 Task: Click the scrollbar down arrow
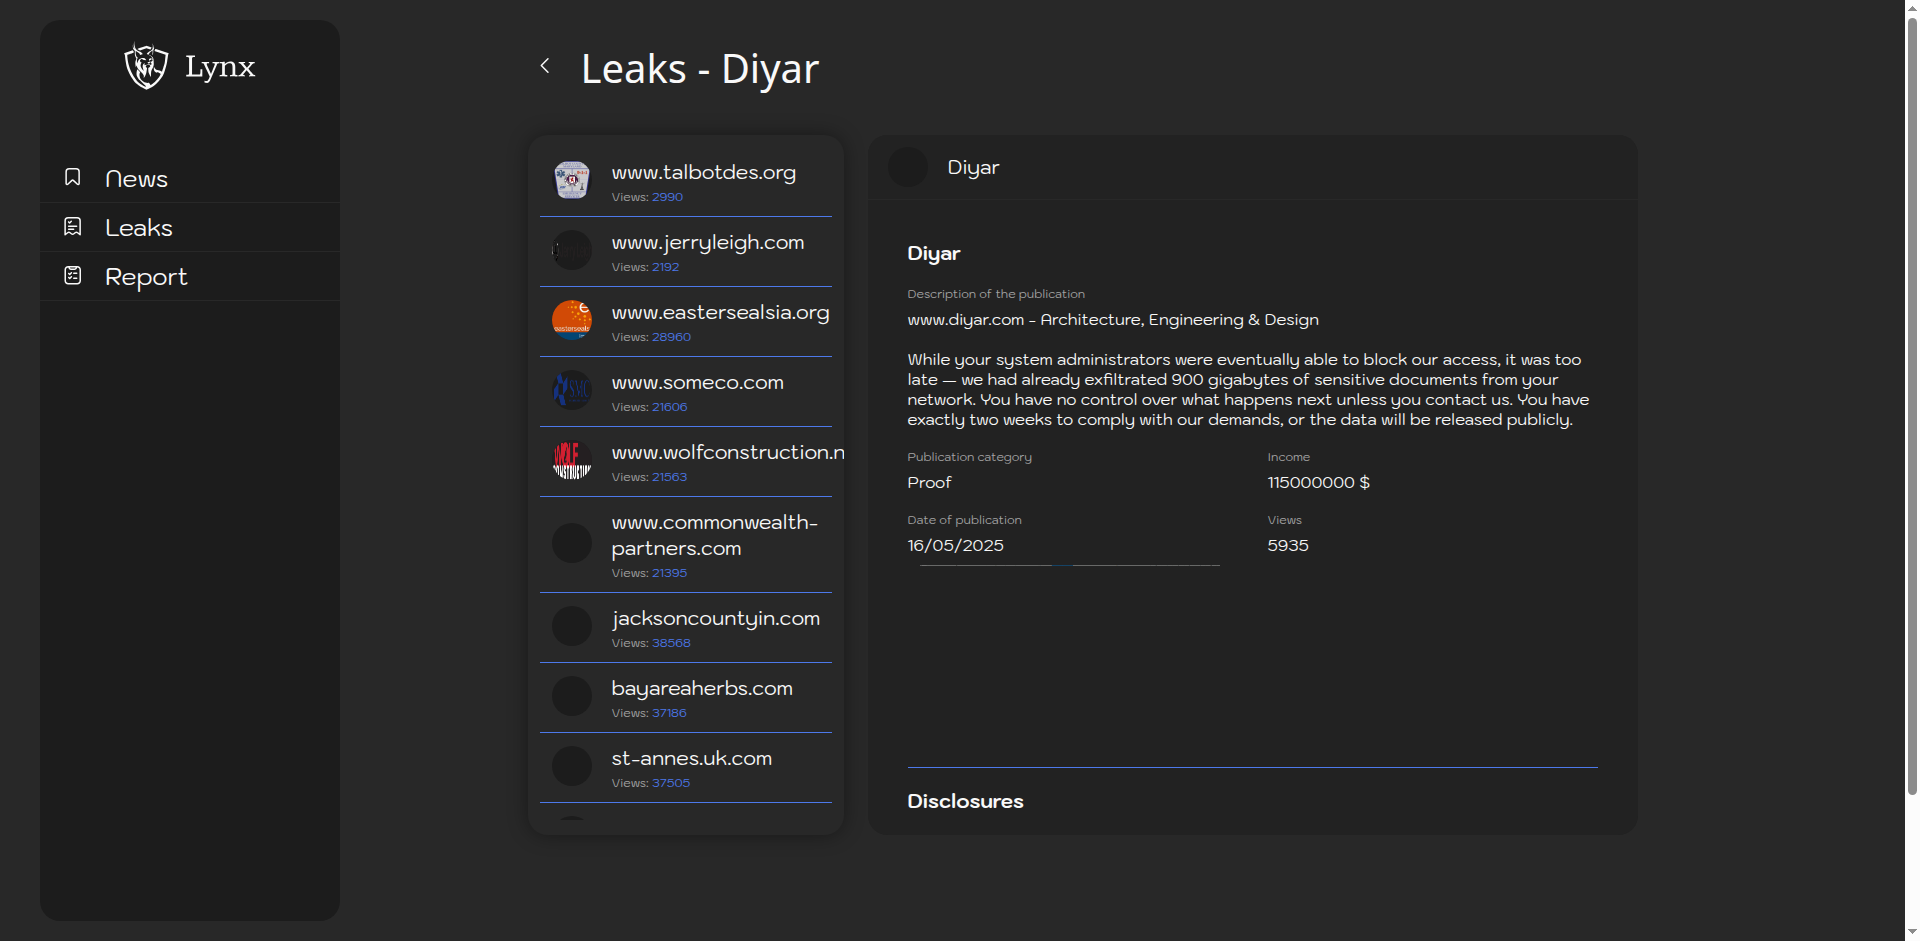coord(1912,933)
